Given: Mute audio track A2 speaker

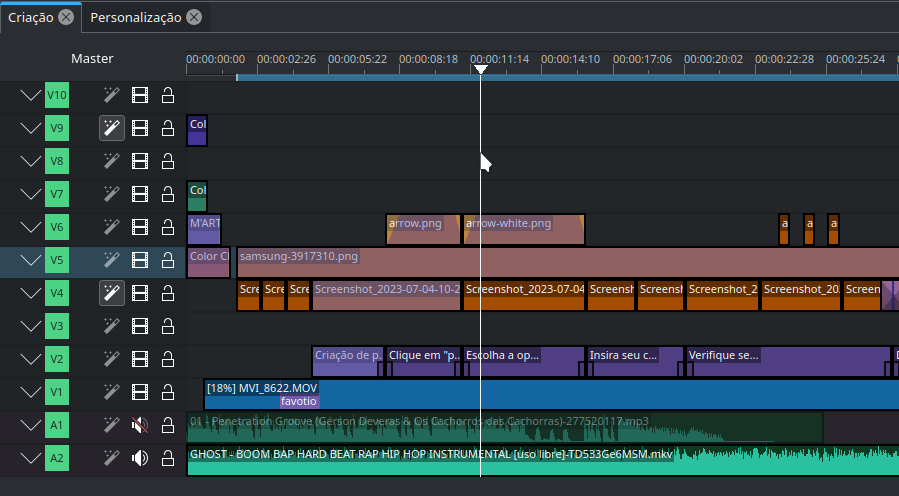Looking at the screenshot, I should 140,458.
